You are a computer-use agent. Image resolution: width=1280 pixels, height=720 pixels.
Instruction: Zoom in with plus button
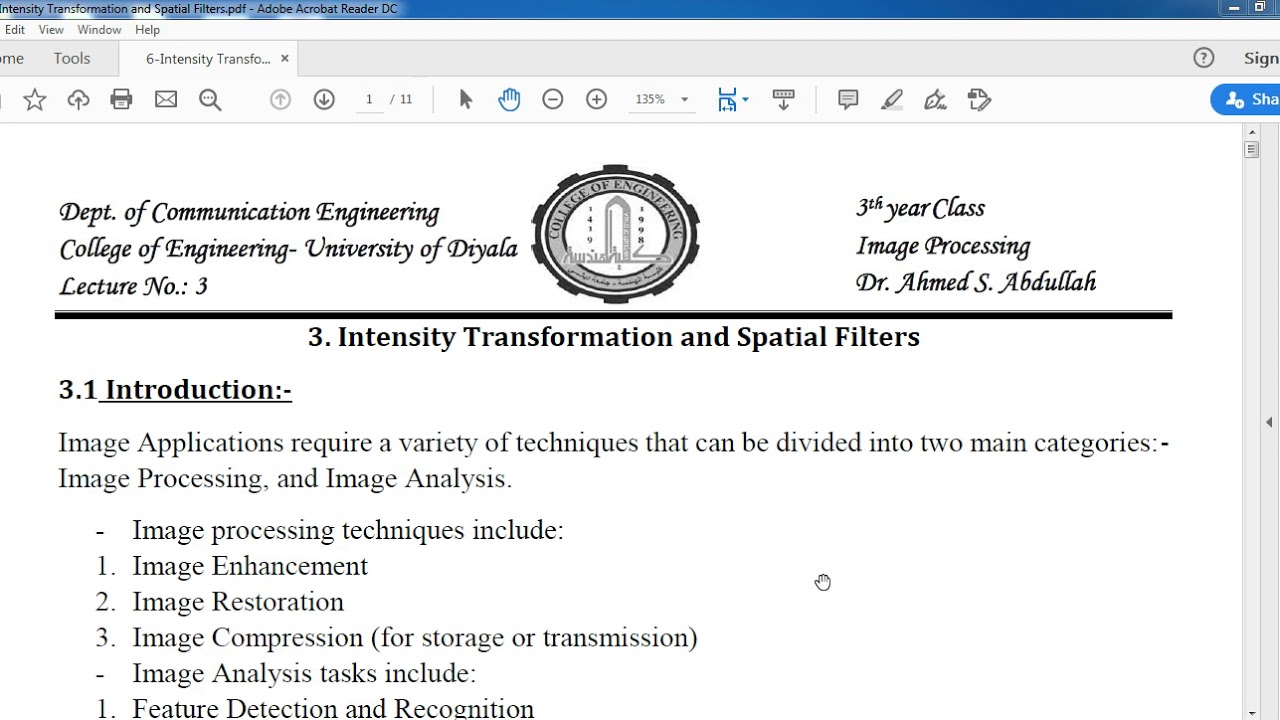[597, 100]
